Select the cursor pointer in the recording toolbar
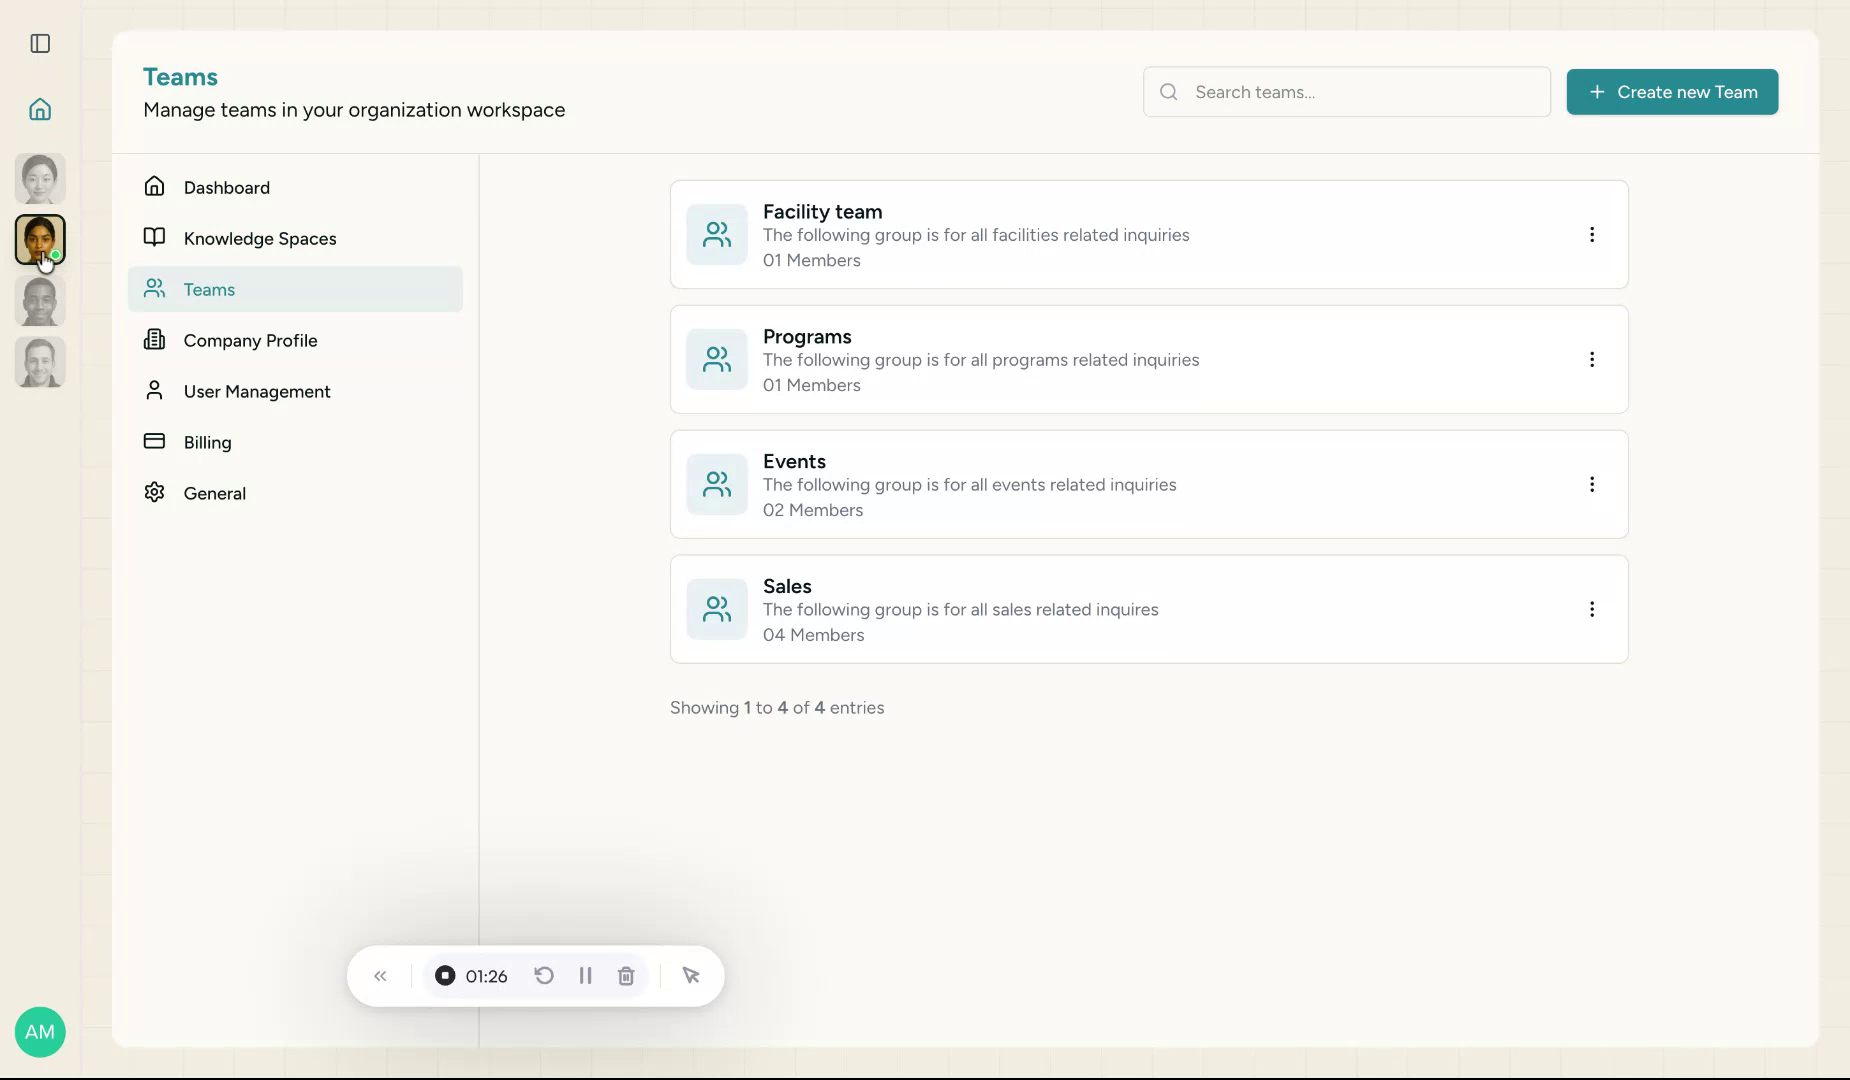Screen dimensions: 1850x1080 [x=691, y=975]
